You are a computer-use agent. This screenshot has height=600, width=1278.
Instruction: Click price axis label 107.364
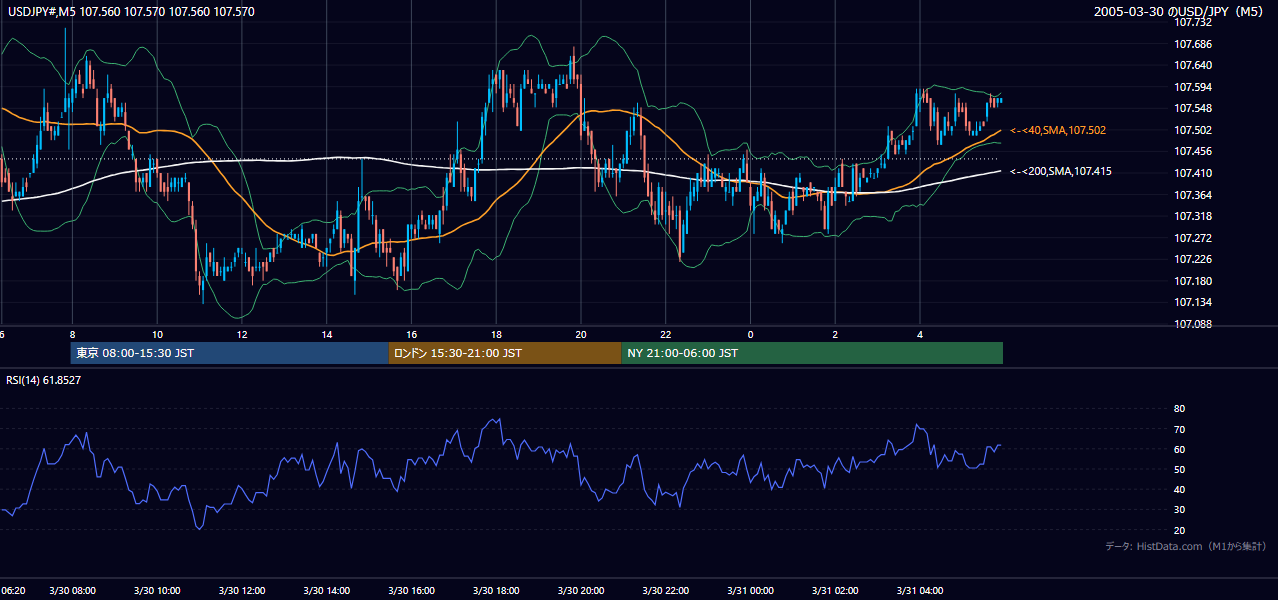coord(1193,195)
